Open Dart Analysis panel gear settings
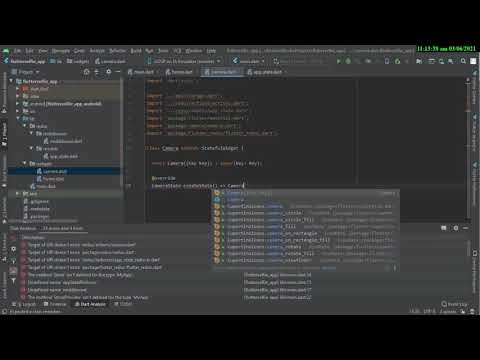 point(456,228)
